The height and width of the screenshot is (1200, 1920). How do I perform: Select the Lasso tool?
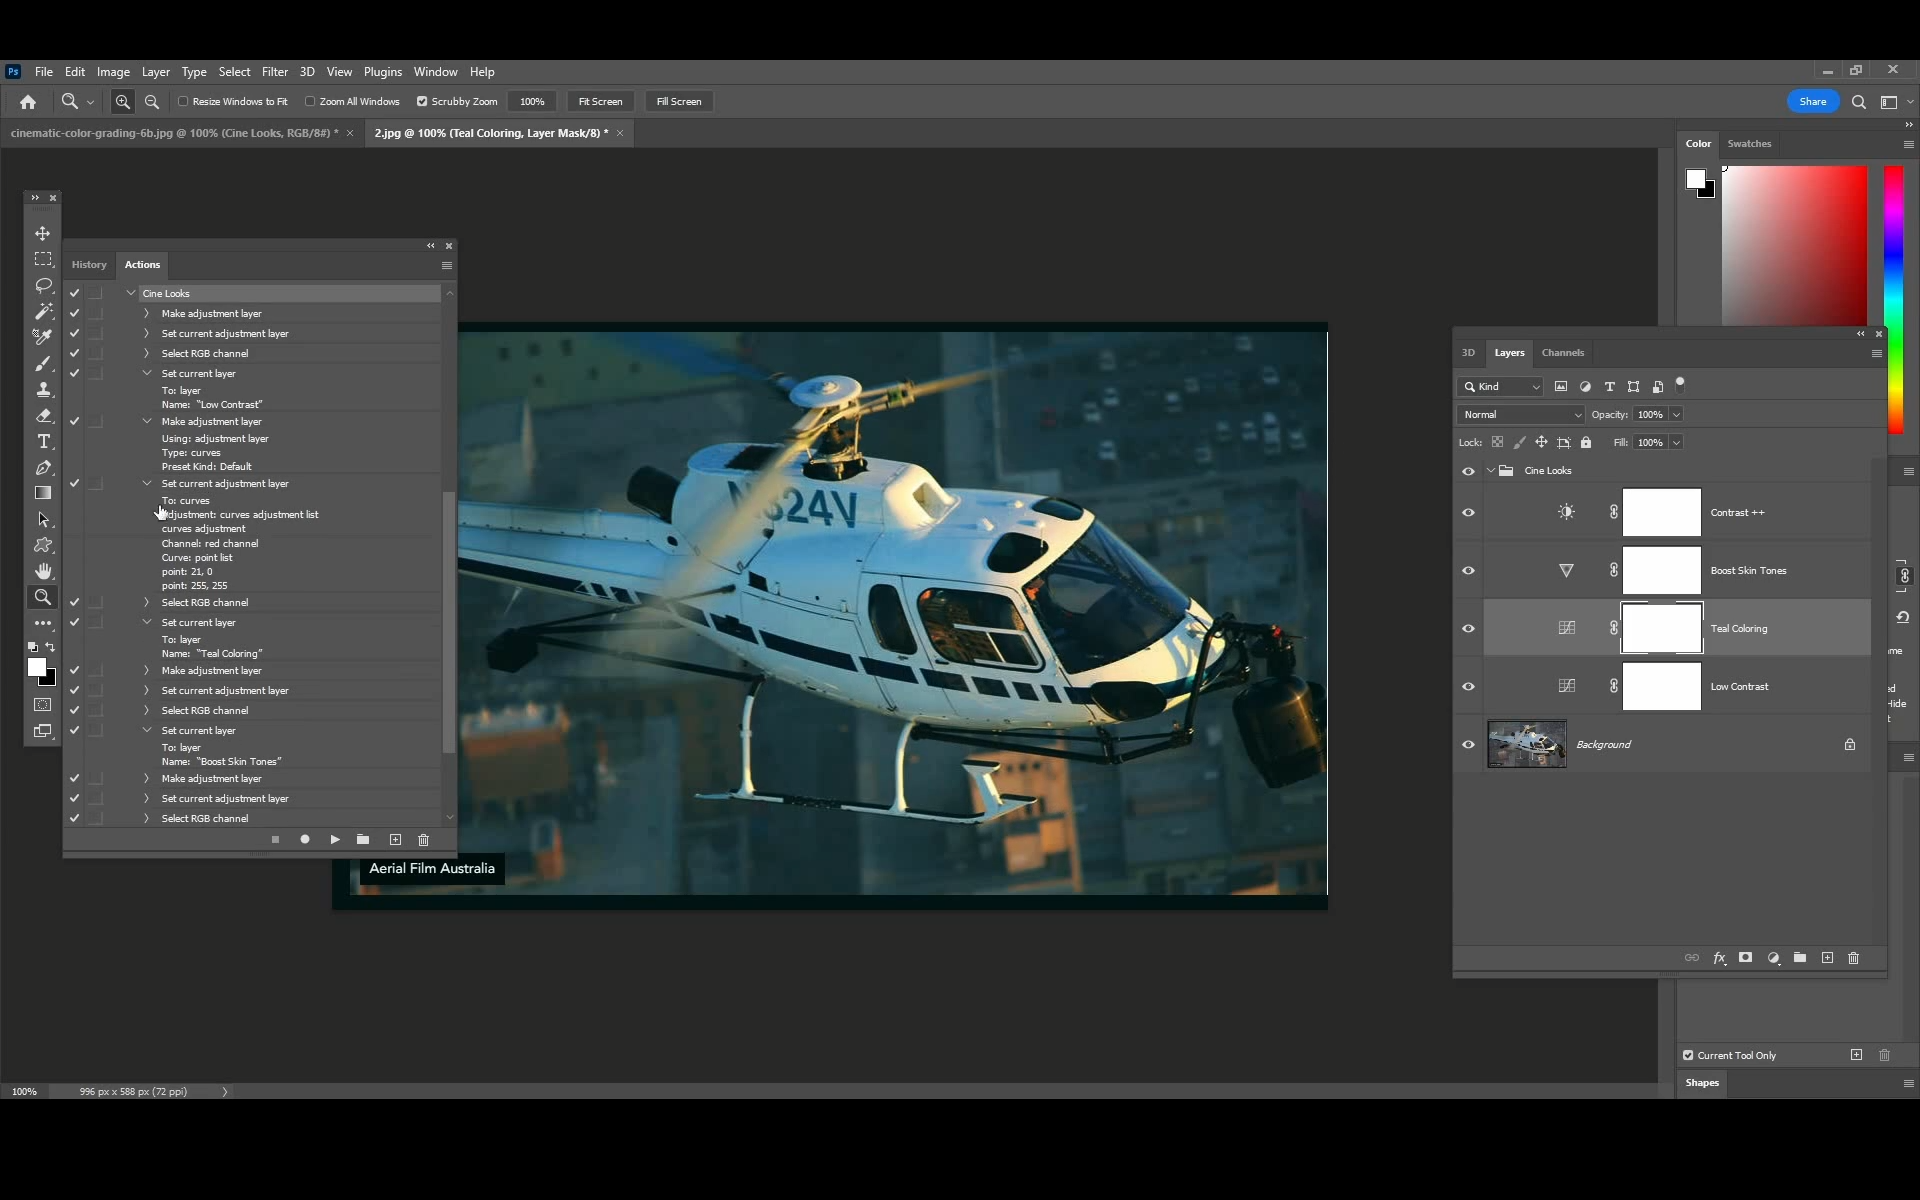[x=43, y=286]
